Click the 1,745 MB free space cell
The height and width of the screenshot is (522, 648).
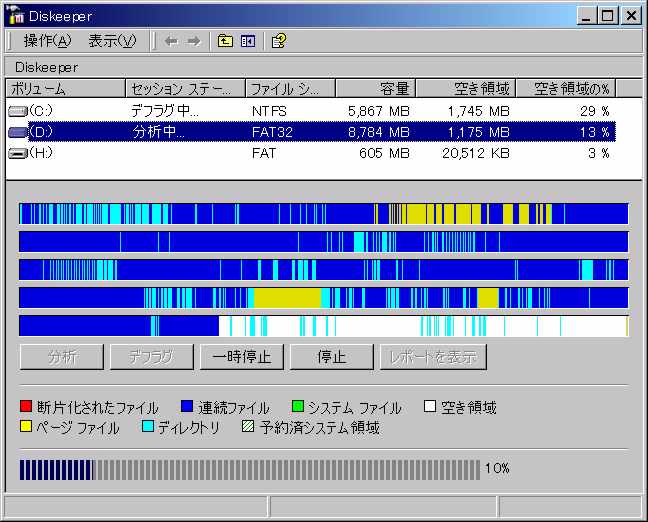click(x=479, y=111)
